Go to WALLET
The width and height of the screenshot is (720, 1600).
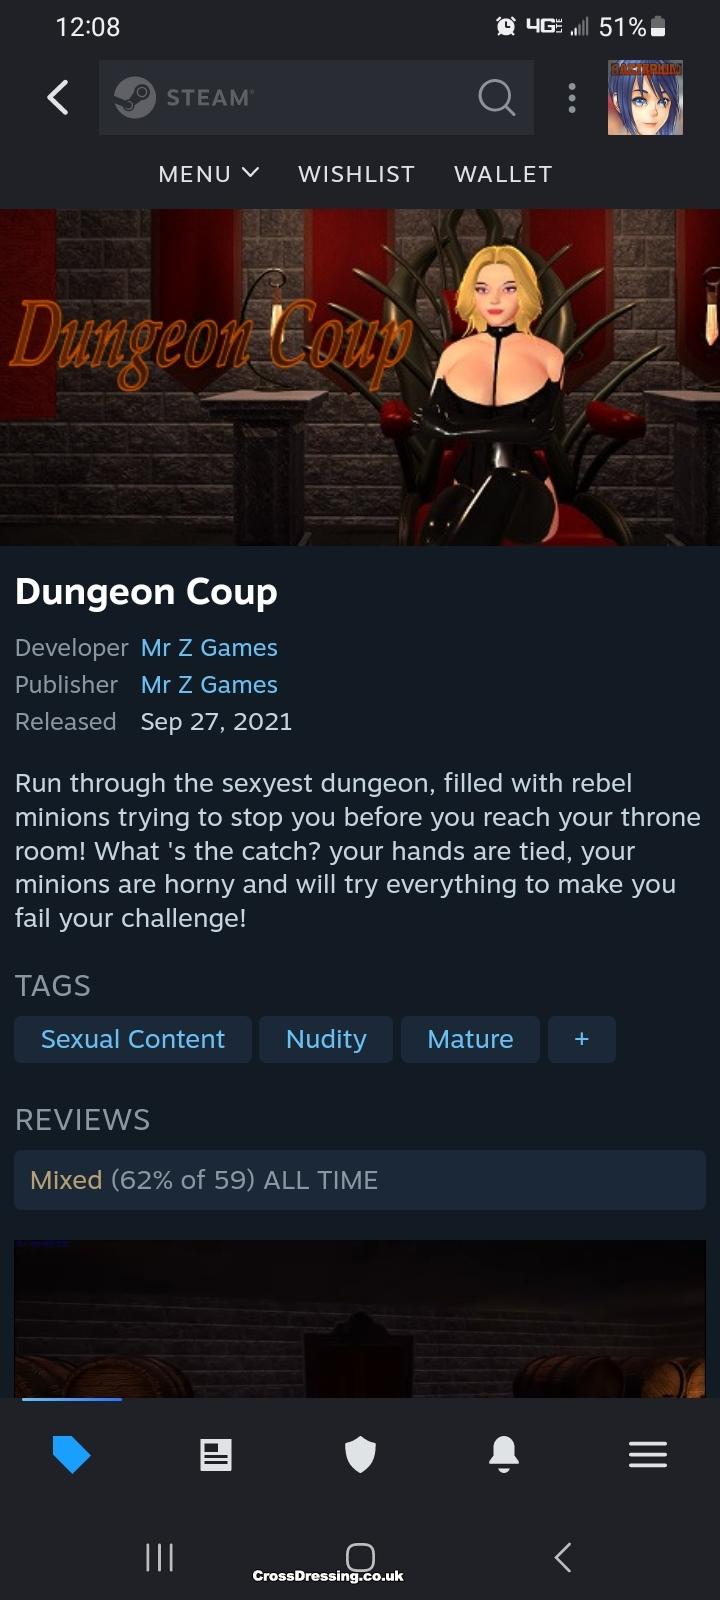503,174
